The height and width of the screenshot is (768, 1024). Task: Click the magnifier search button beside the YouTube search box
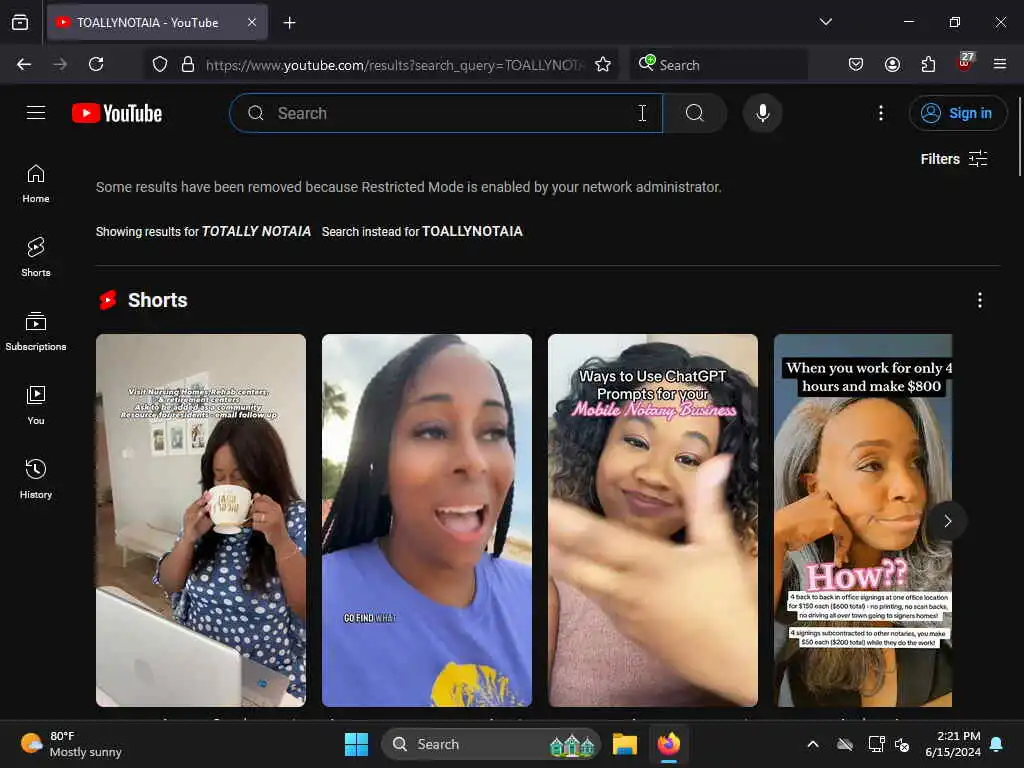(695, 113)
